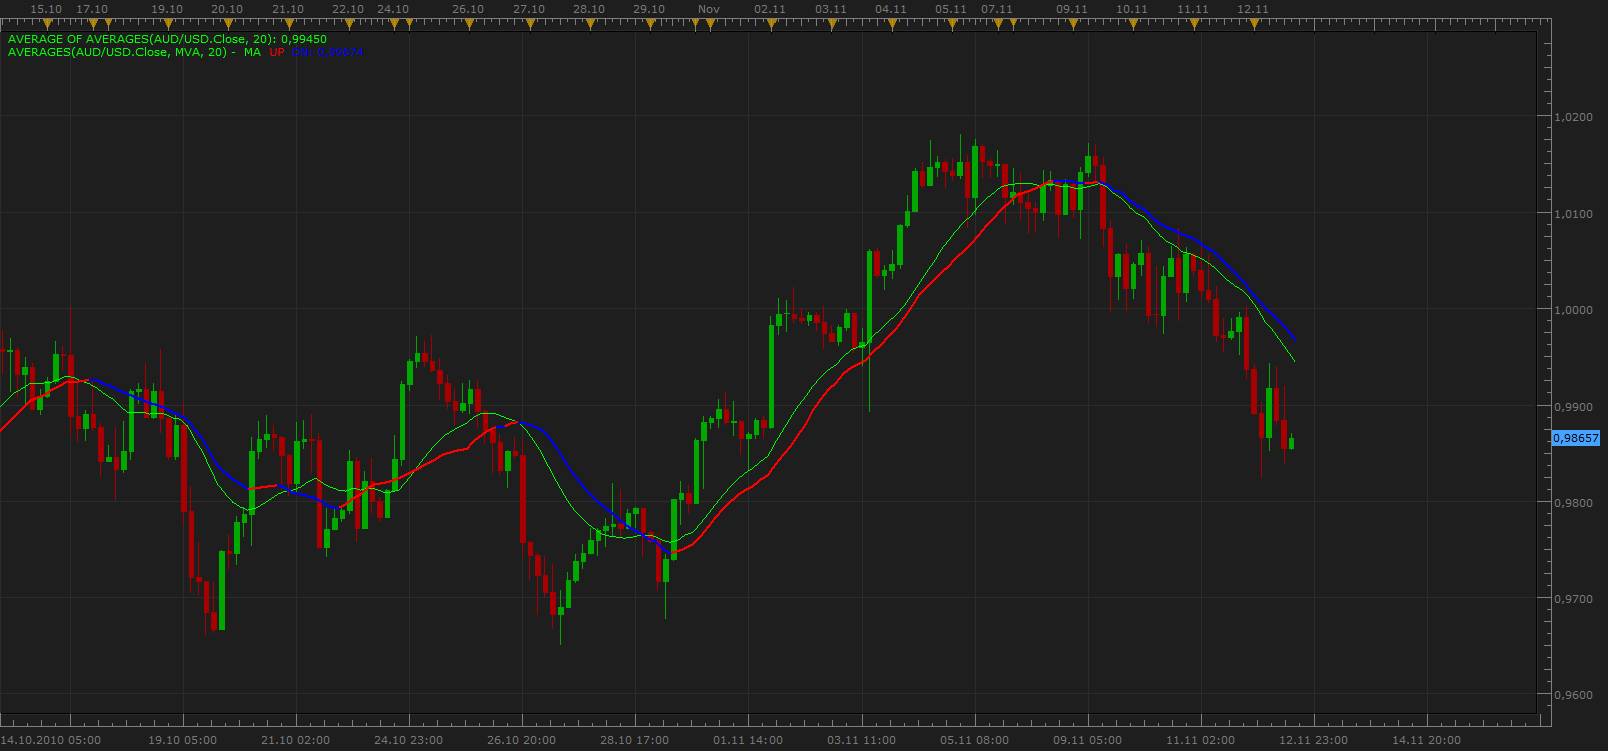
Task: Click the blue DN value legend text
Action: pos(328,52)
